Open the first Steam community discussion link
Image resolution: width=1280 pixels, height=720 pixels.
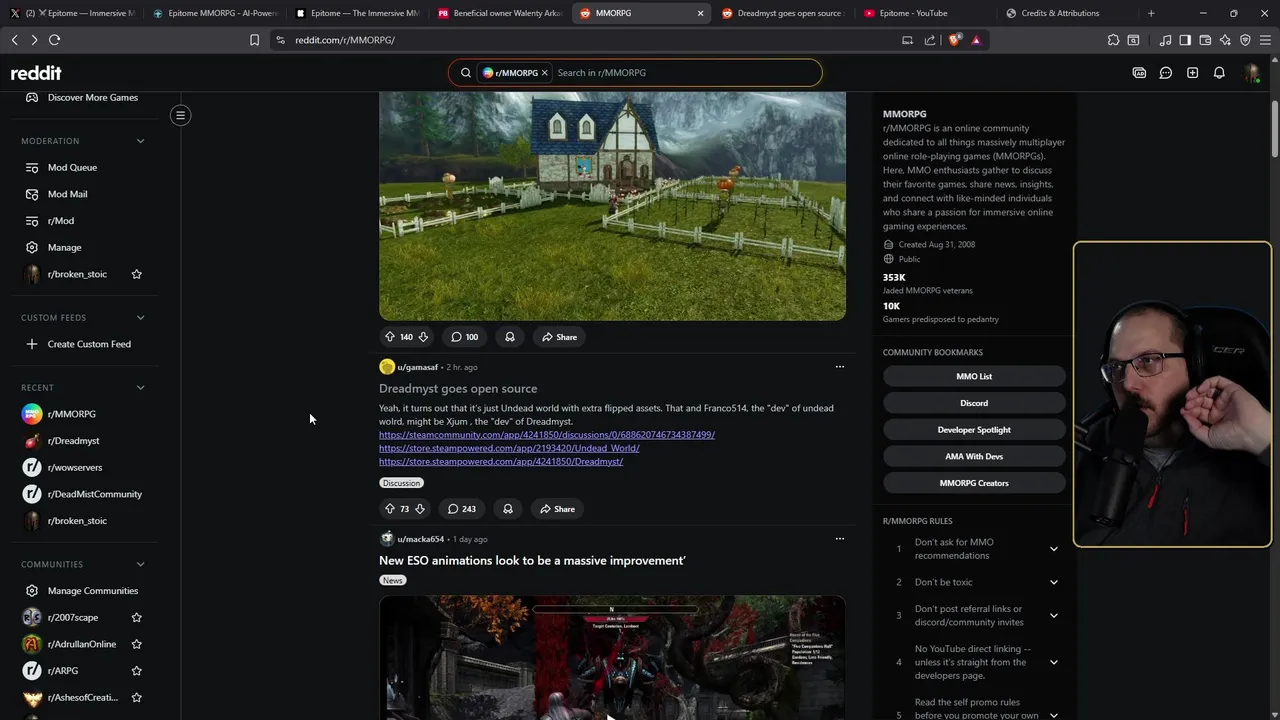pos(547,435)
